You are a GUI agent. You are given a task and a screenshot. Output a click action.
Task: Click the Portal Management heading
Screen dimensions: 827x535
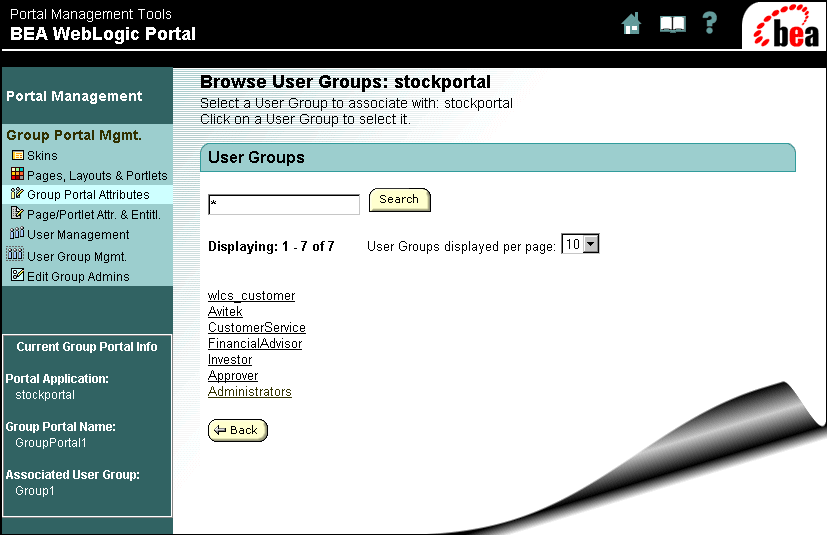coord(74,96)
